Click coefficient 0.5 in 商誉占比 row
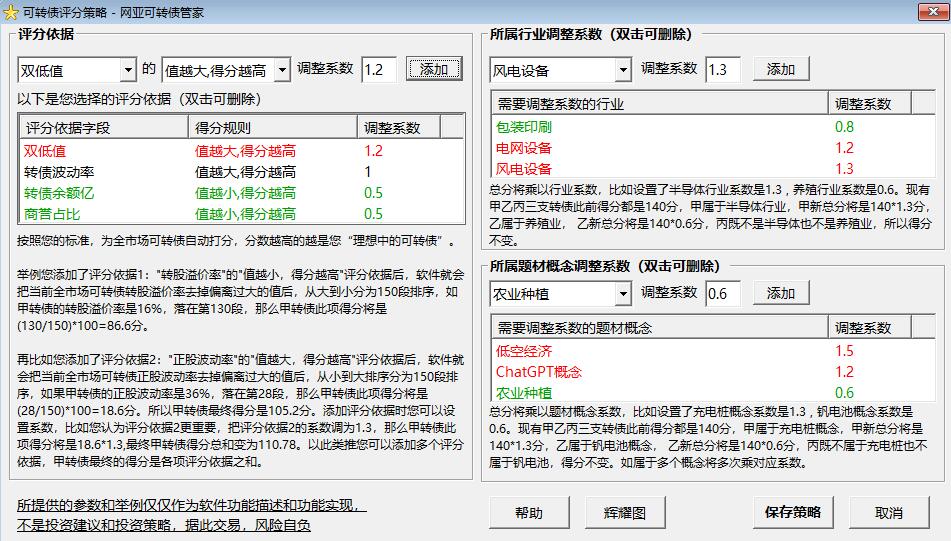The image size is (951, 541). pos(374,213)
